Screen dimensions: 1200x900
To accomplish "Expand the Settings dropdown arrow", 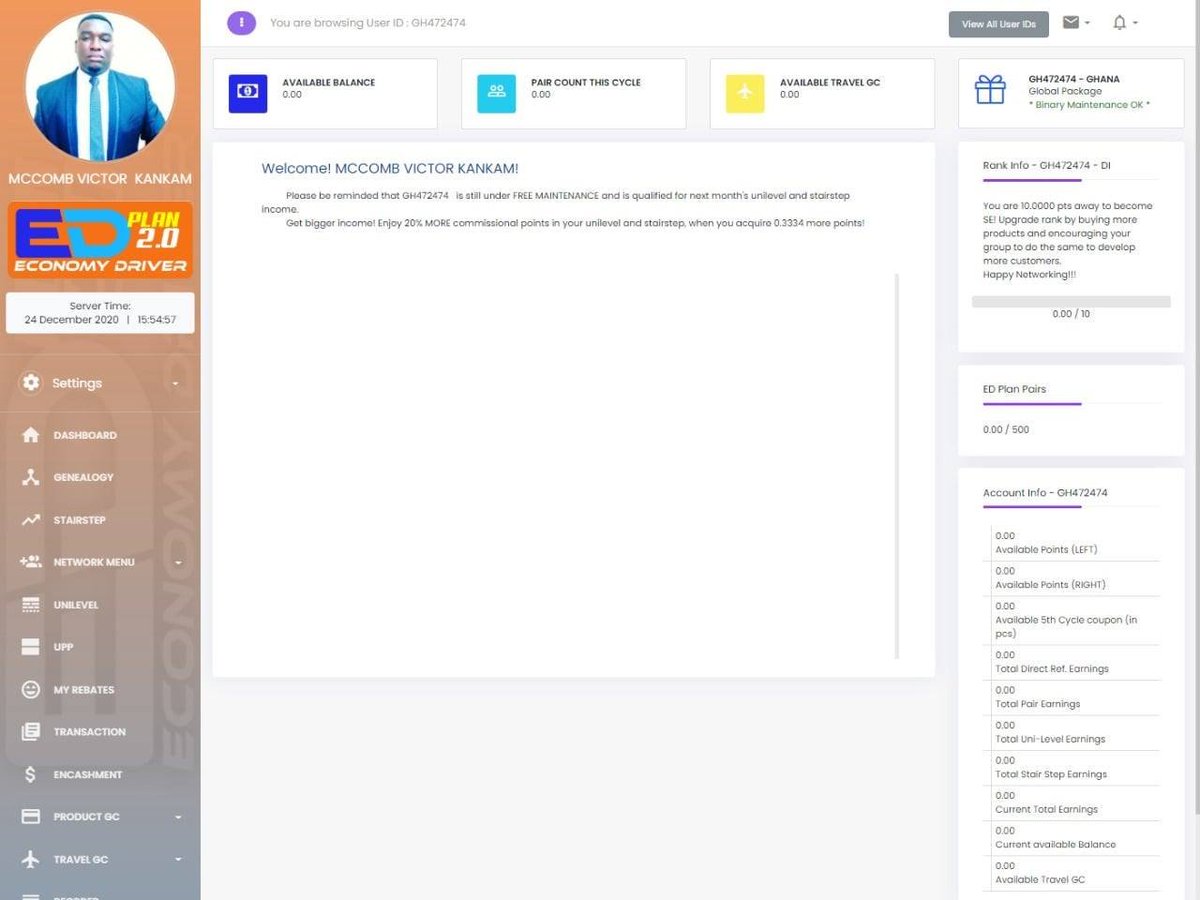I will pyautogui.click(x=176, y=384).
